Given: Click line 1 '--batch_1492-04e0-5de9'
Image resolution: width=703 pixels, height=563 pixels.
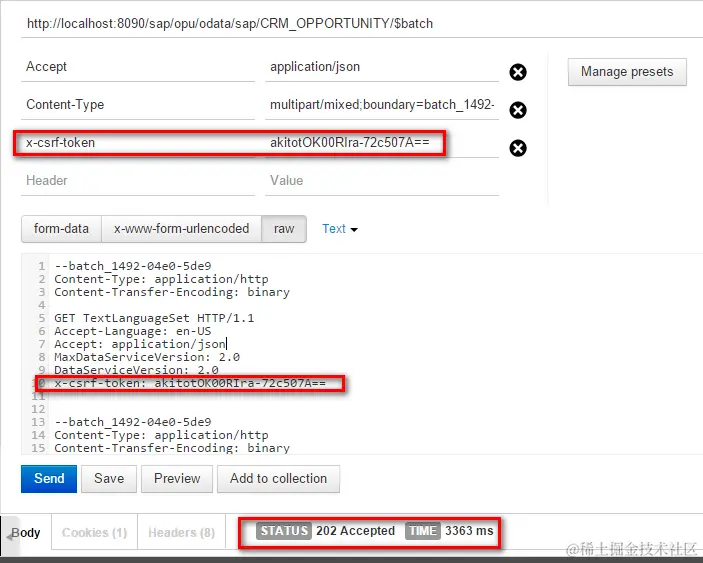Looking at the screenshot, I should pos(133,266).
